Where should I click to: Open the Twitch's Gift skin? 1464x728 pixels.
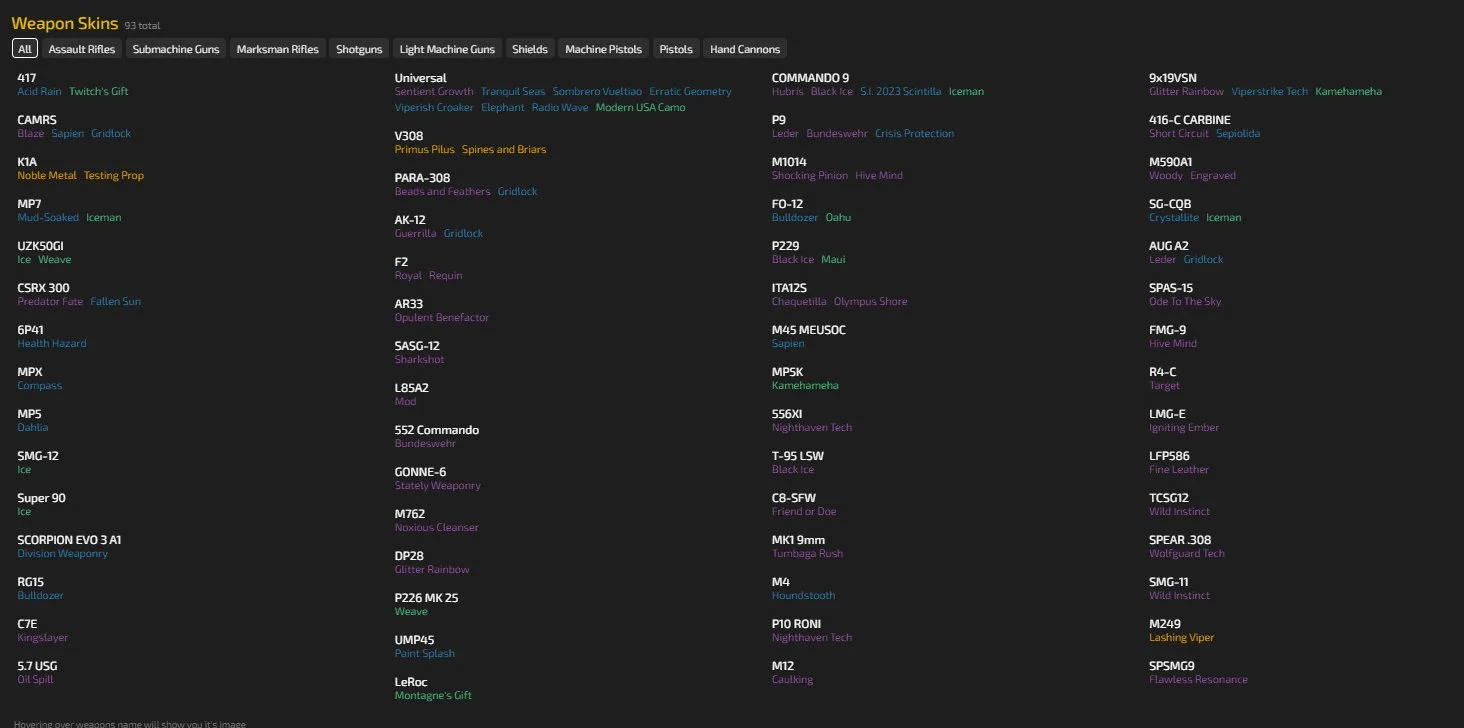tap(99, 91)
